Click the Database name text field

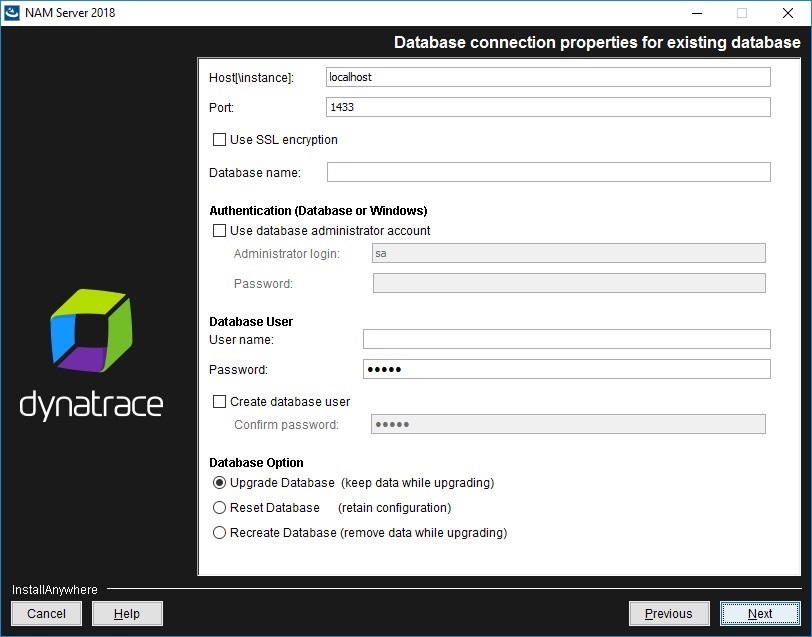coord(548,172)
